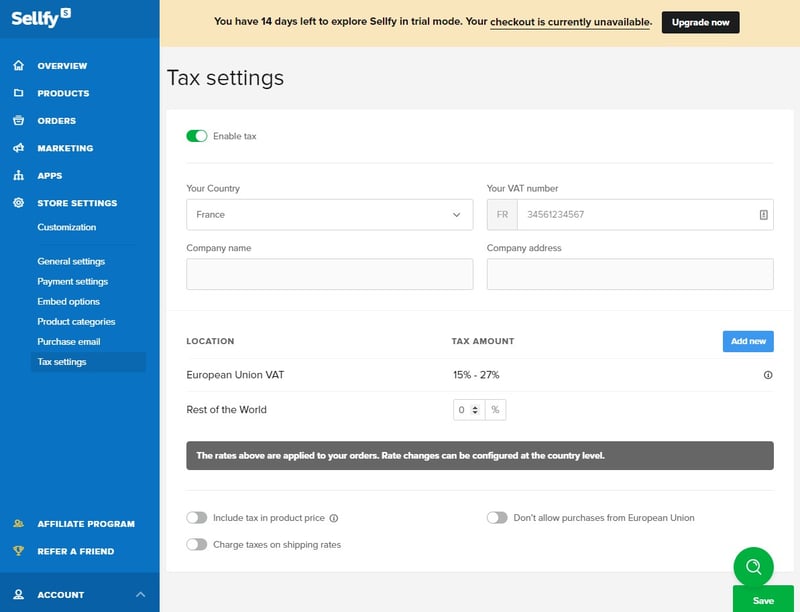Click the European Union VAT info icon
The height and width of the screenshot is (612, 800).
[x=767, y=375]
